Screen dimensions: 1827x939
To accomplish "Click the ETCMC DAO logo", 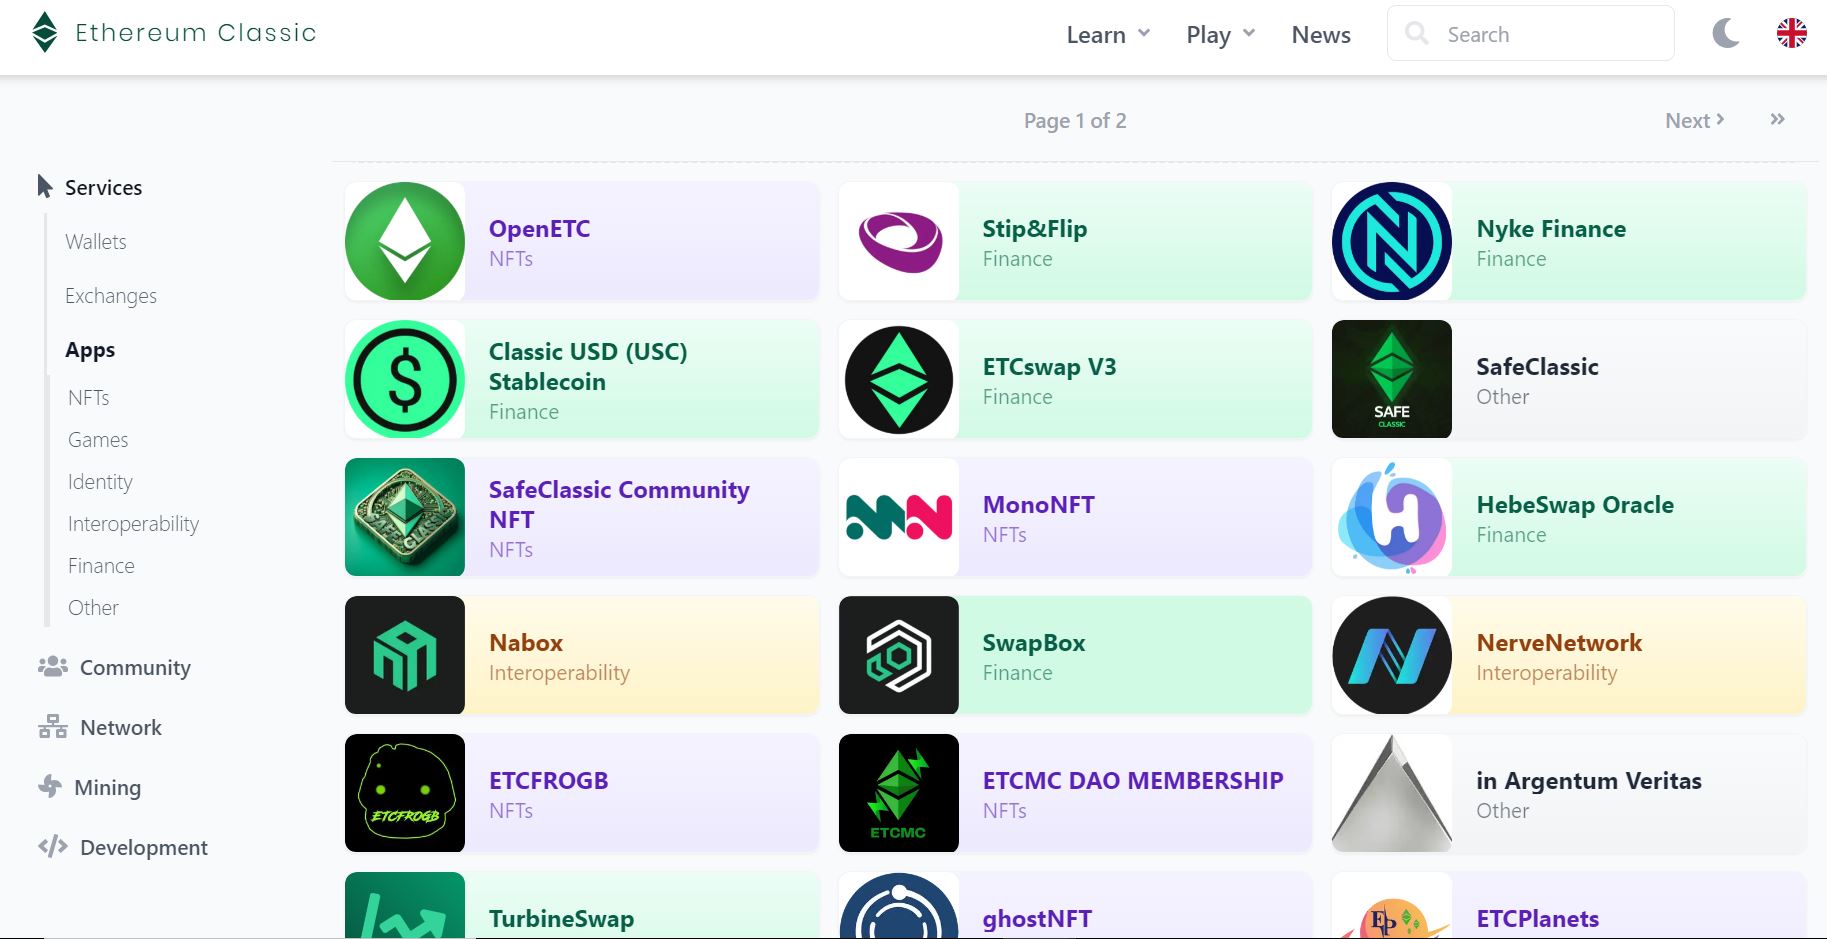I will click(899, 793).
